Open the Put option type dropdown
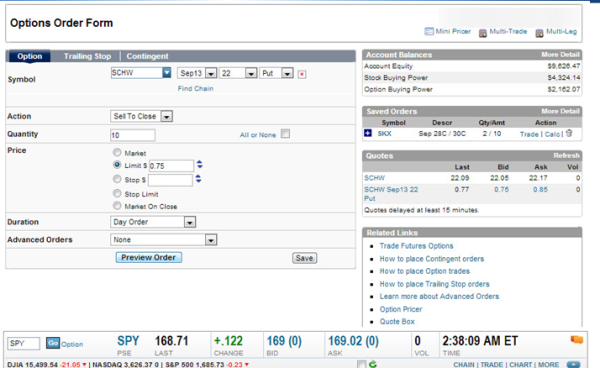The image size is (600, 368). pos(287,73)
